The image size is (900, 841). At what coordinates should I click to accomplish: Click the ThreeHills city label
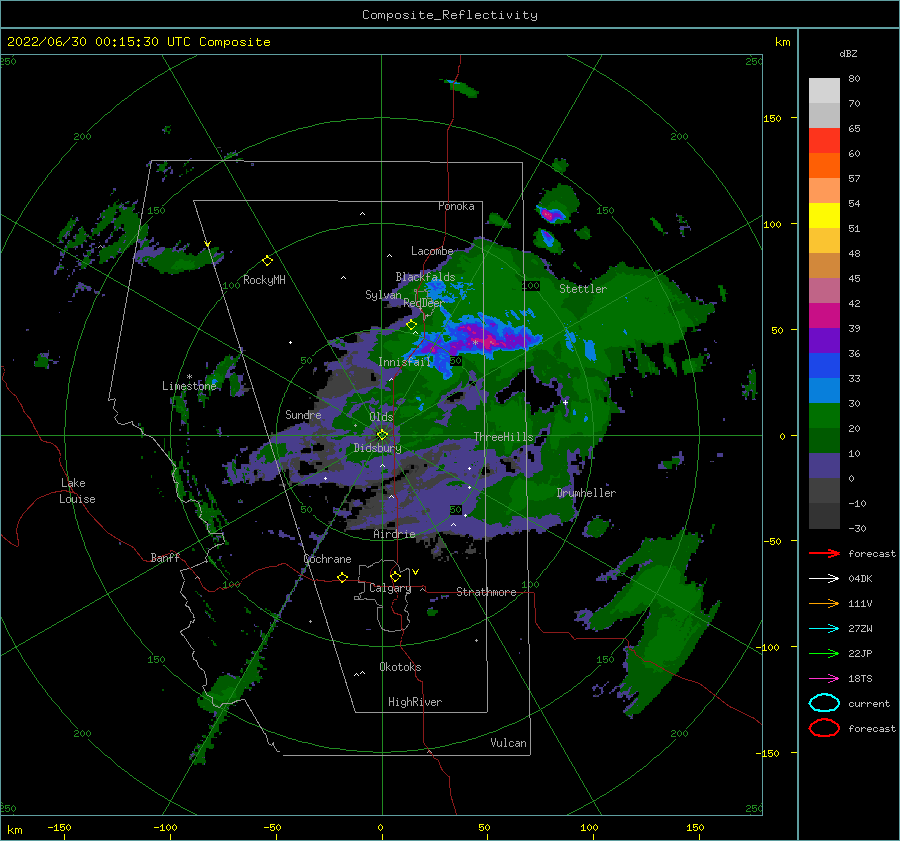(x=503, y=437)
